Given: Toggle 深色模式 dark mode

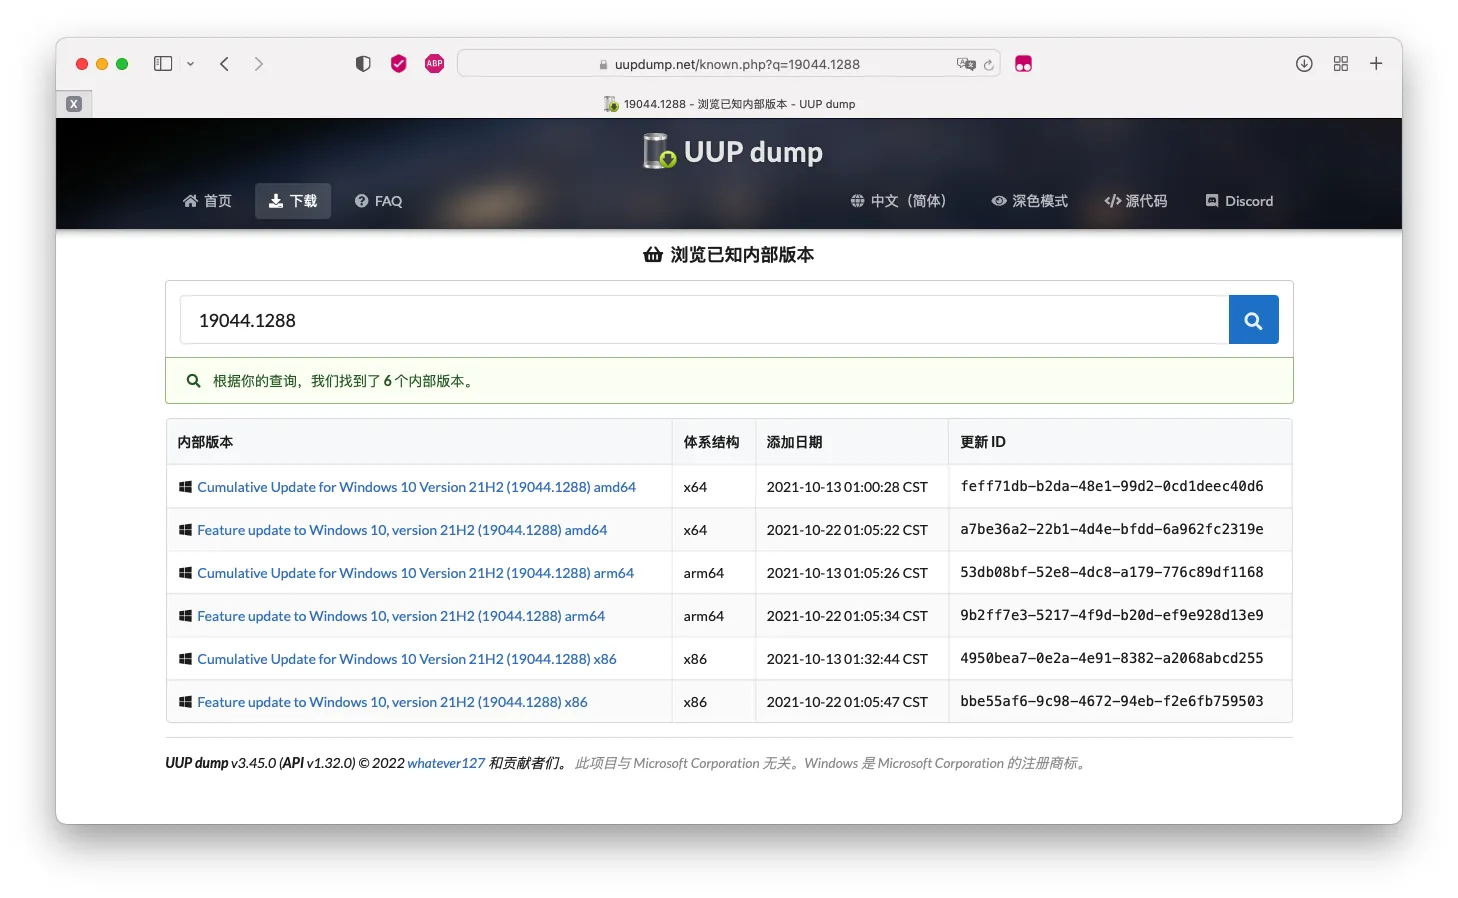Looking at the screenshot, I should [x=1029, y=201].
